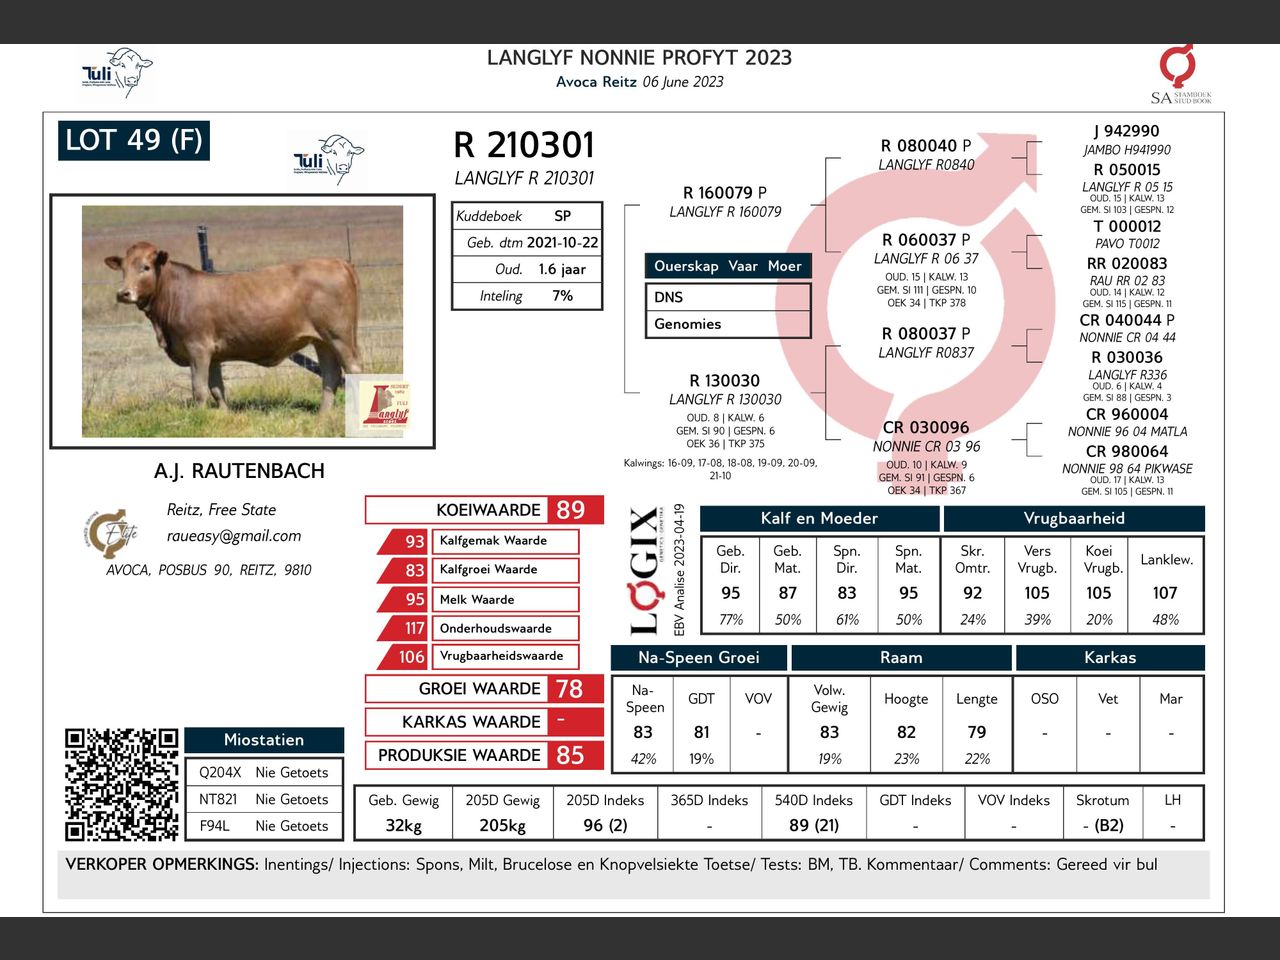Click ancestor CR 030096

[926, 428]
